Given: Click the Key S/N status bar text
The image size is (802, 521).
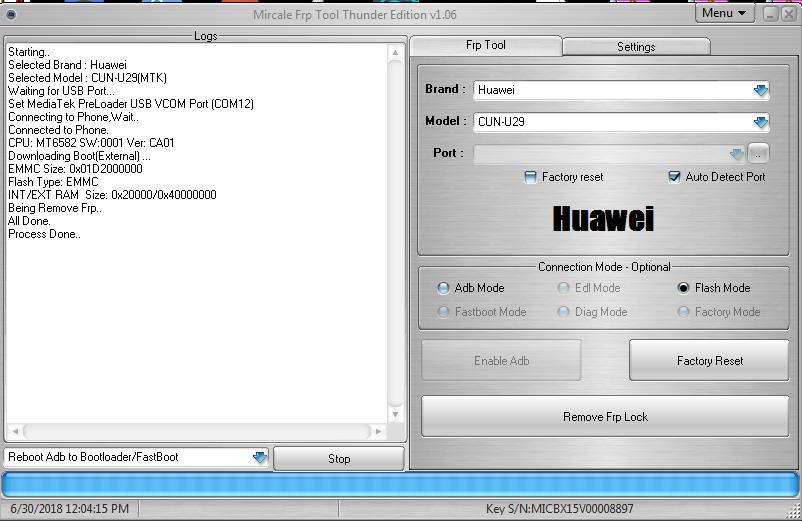Looking at the screenshot, I should click(x=560, y=509).
